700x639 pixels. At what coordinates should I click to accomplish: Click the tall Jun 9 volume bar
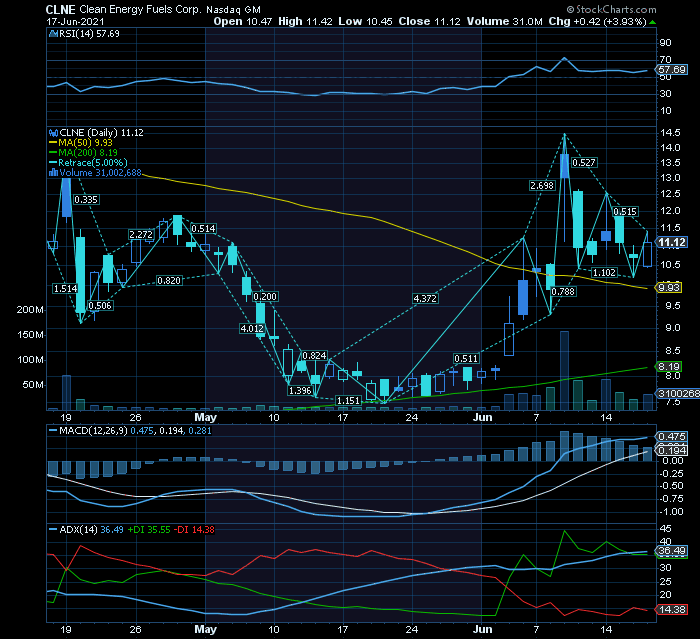[x=564, y=371]
